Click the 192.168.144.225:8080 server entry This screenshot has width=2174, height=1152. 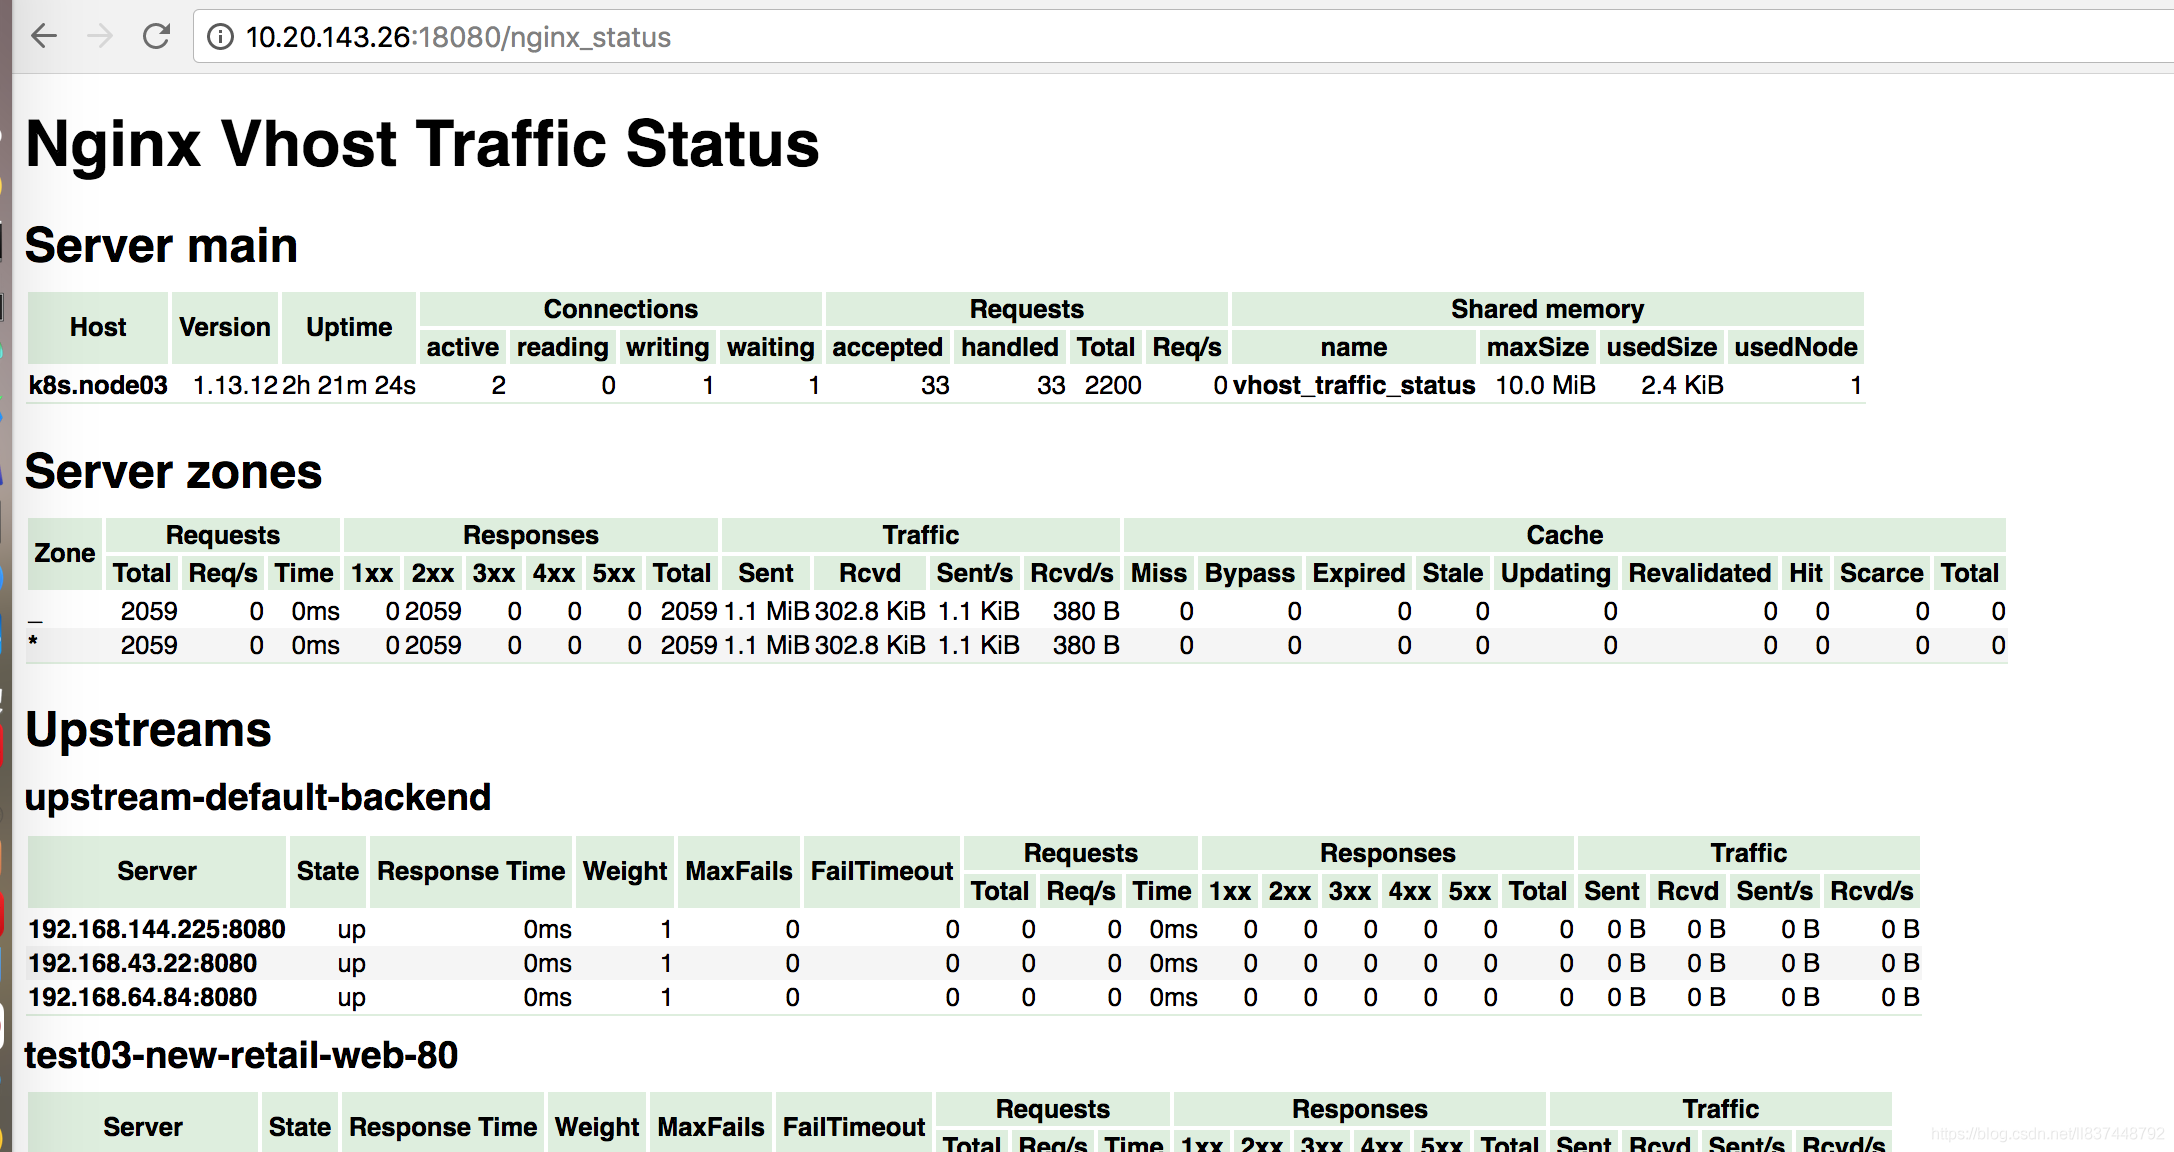[x=138, y=928]
